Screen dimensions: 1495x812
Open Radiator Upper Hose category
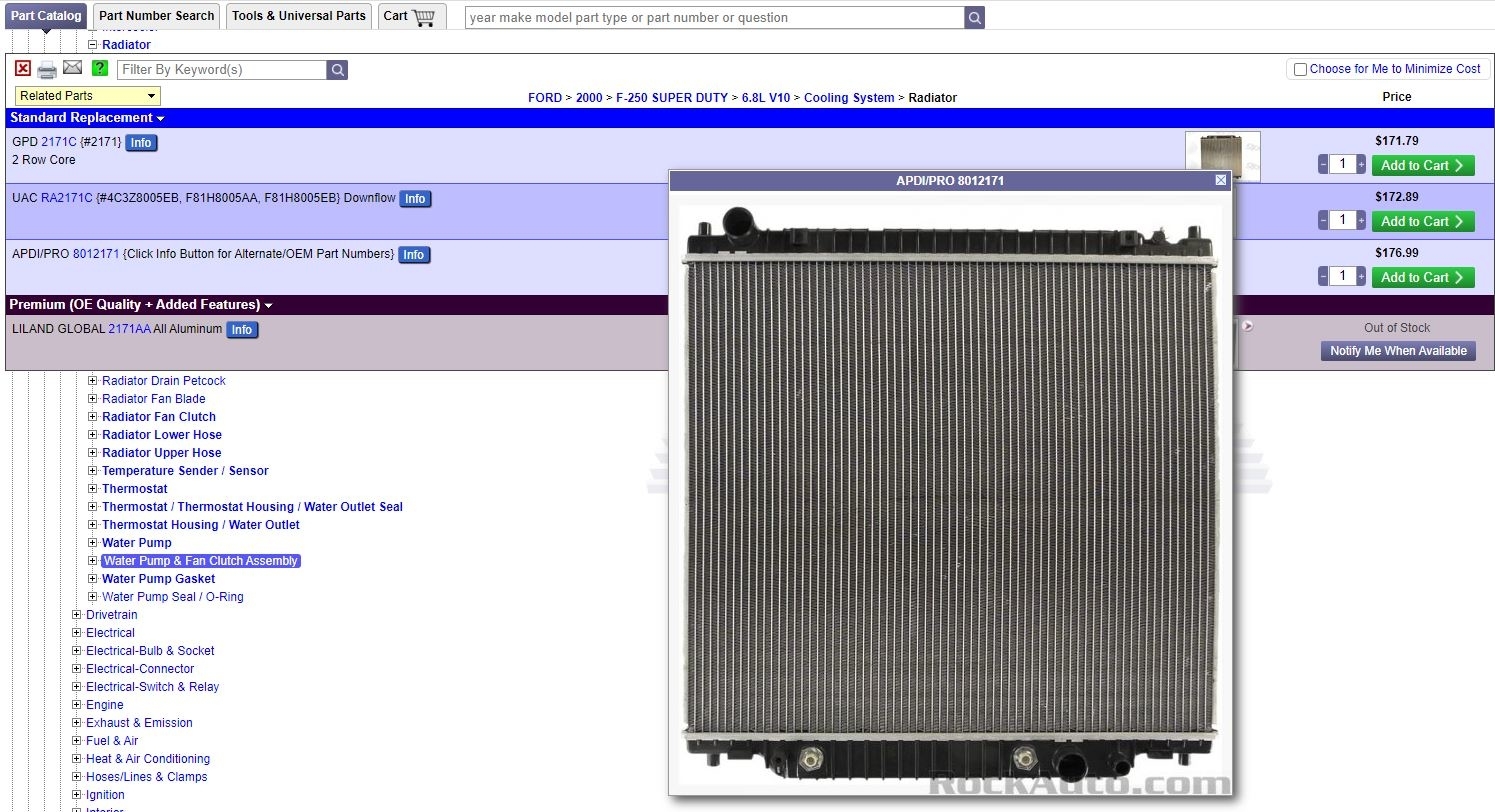(162, 453)
